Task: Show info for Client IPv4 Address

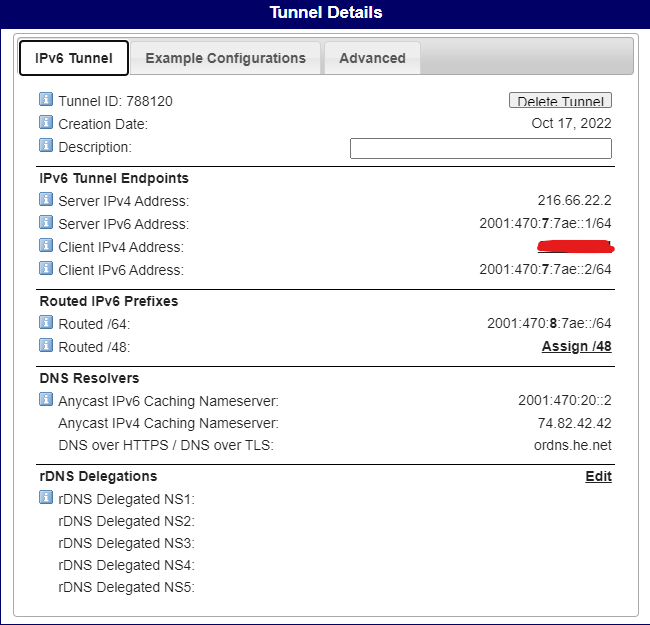Action: (46, 246)
